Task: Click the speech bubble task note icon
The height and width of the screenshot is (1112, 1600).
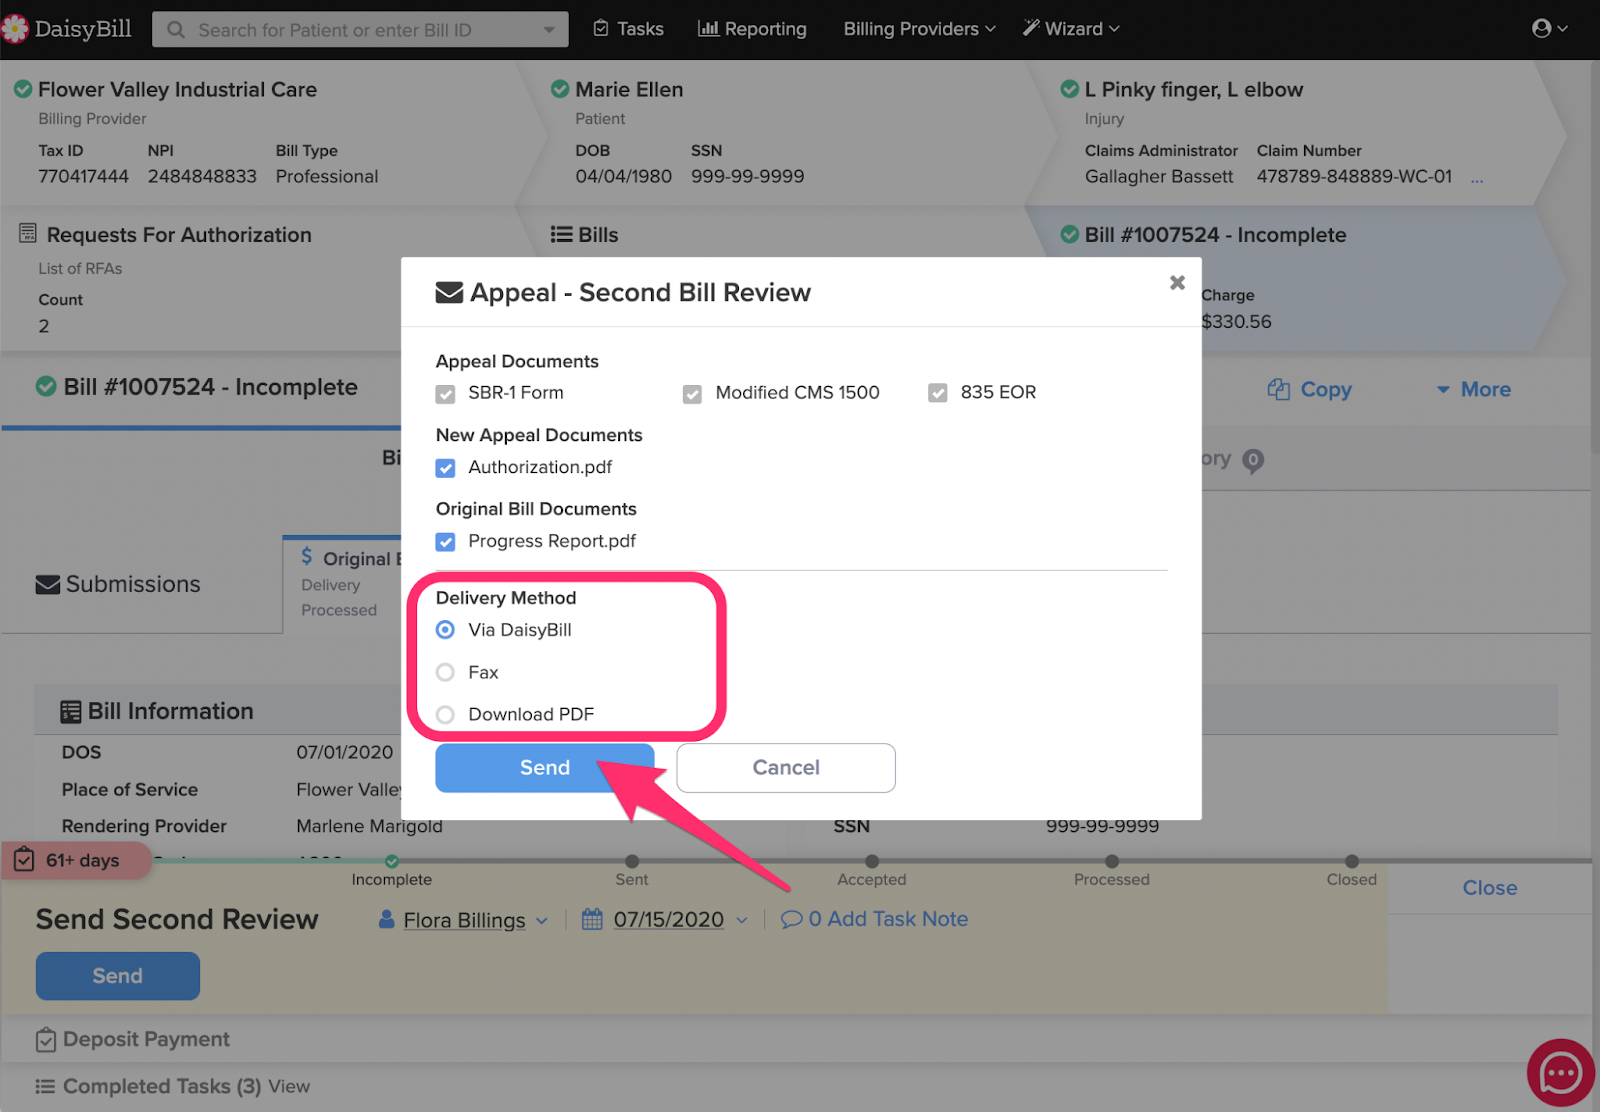Action: [x=791, y=919]
